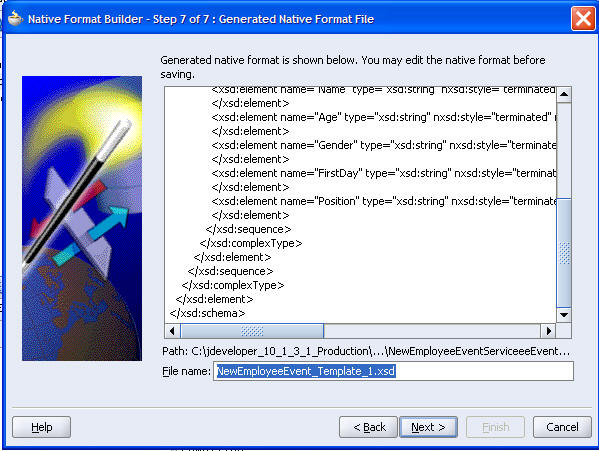Click the line with element name "Gender"
This screenshot has width=599, height=451.
click(383, 145)
